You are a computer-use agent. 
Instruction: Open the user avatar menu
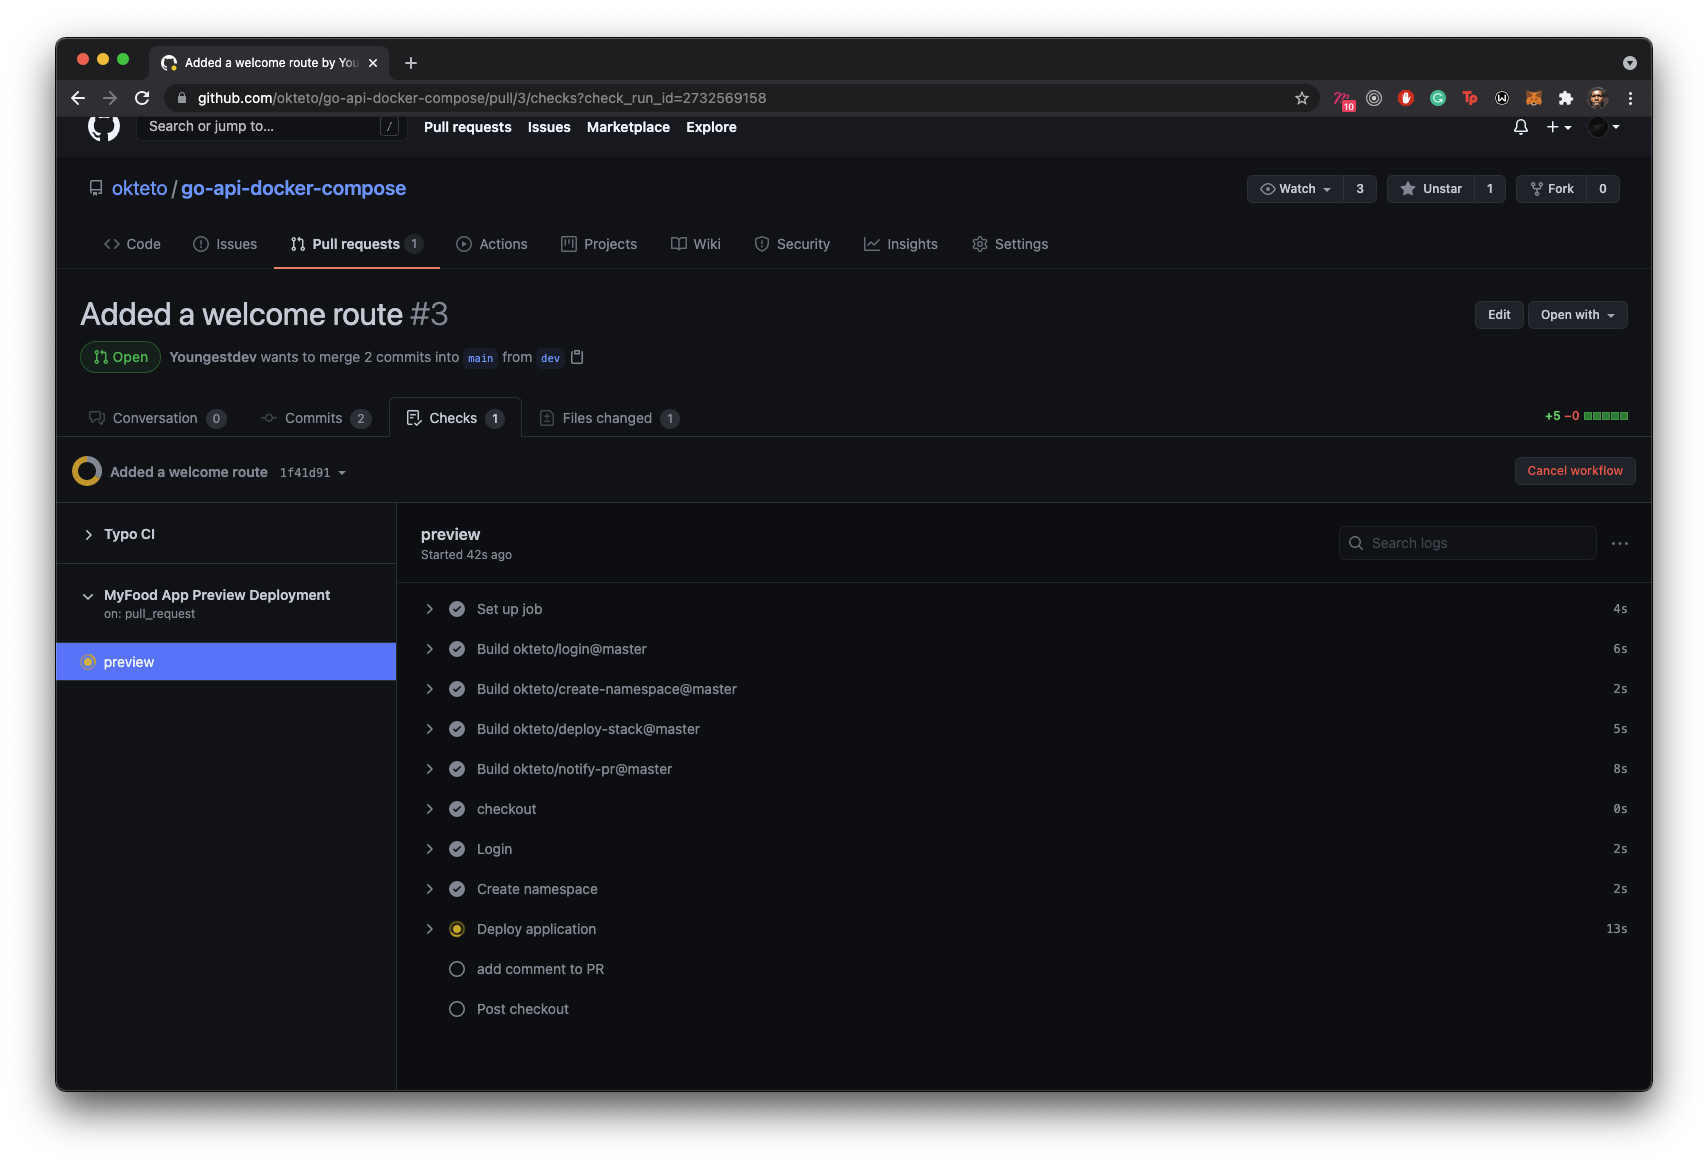[1604, 127]
